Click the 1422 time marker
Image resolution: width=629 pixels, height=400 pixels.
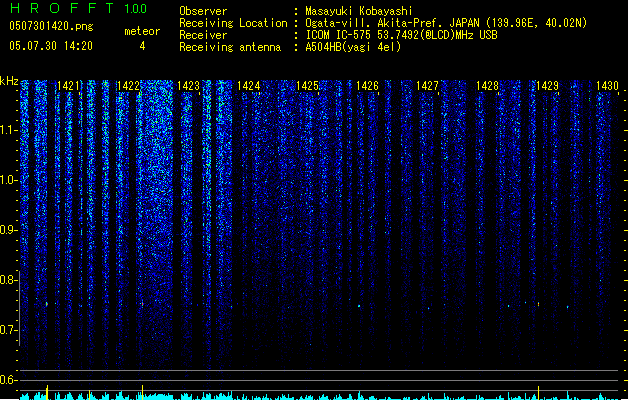[x=128, y=86]
